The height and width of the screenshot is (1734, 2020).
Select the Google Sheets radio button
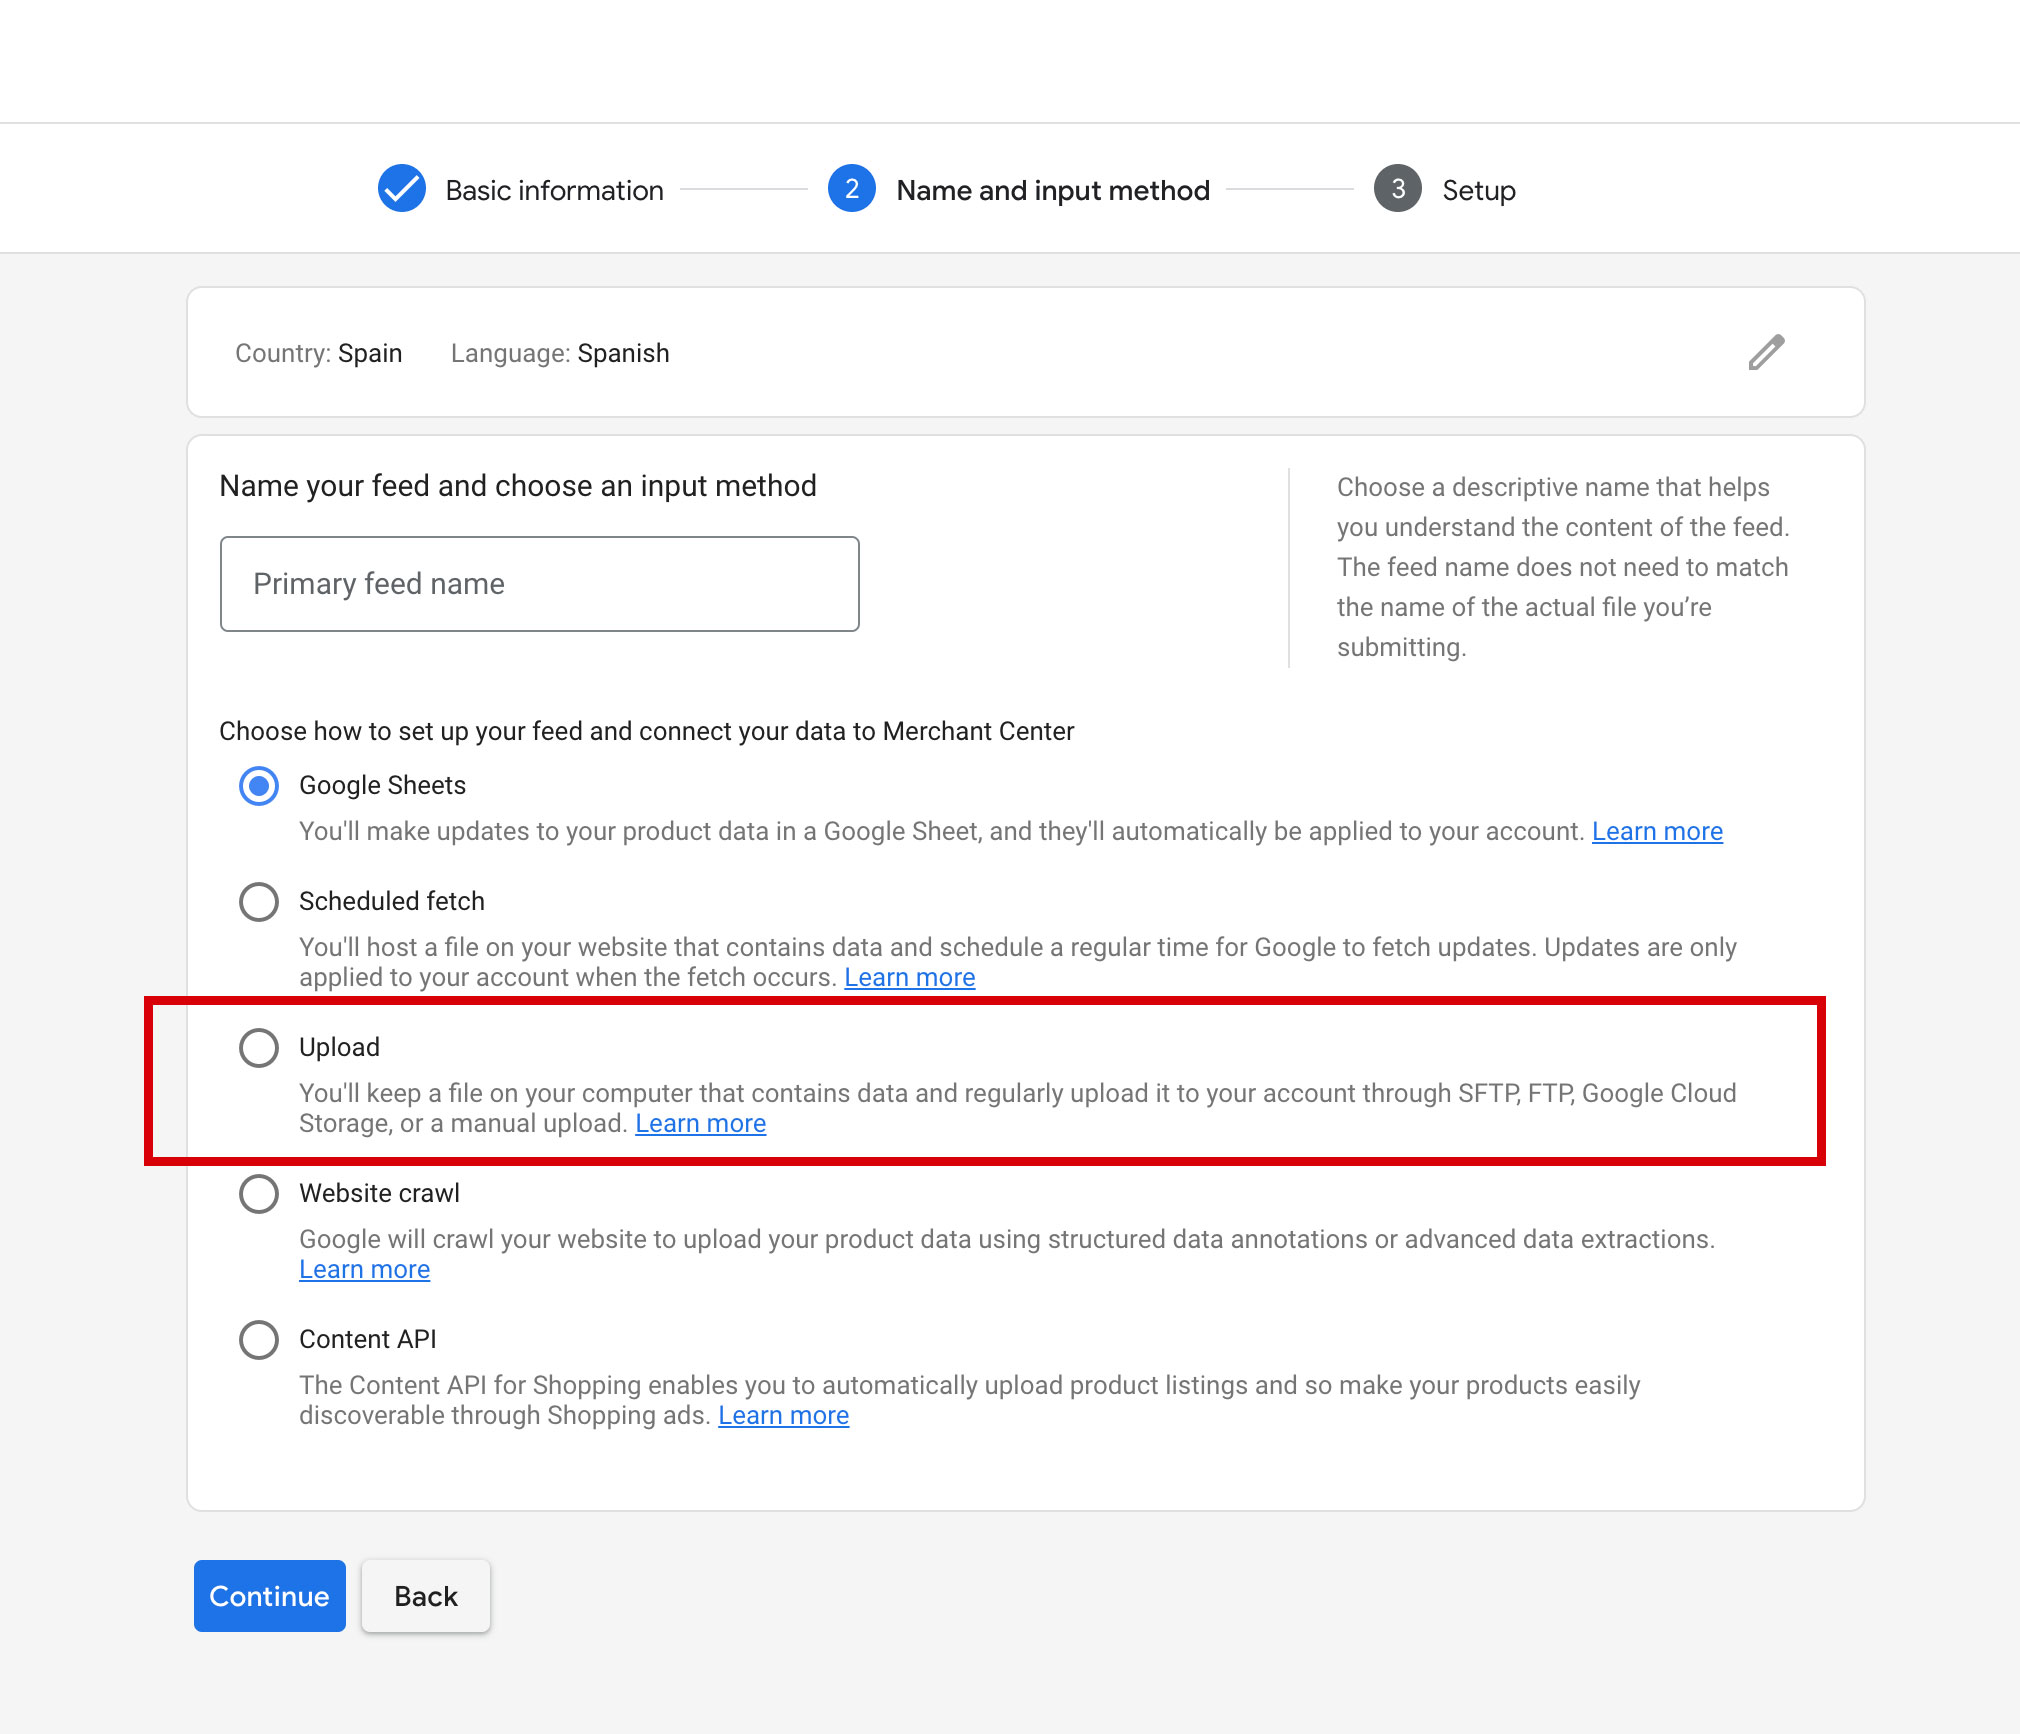click(259, 786)
